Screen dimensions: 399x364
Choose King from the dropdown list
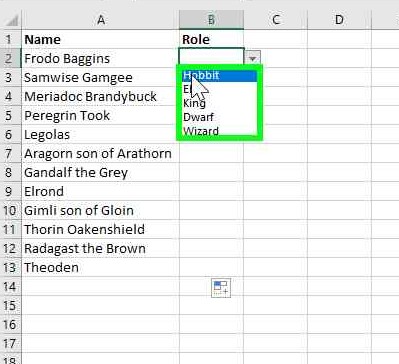220,103
